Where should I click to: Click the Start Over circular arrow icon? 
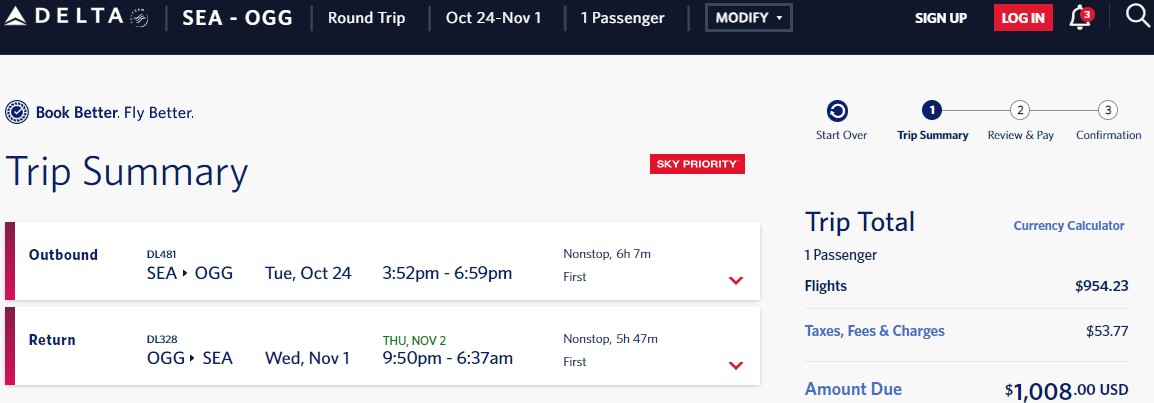tap(838, 111)
